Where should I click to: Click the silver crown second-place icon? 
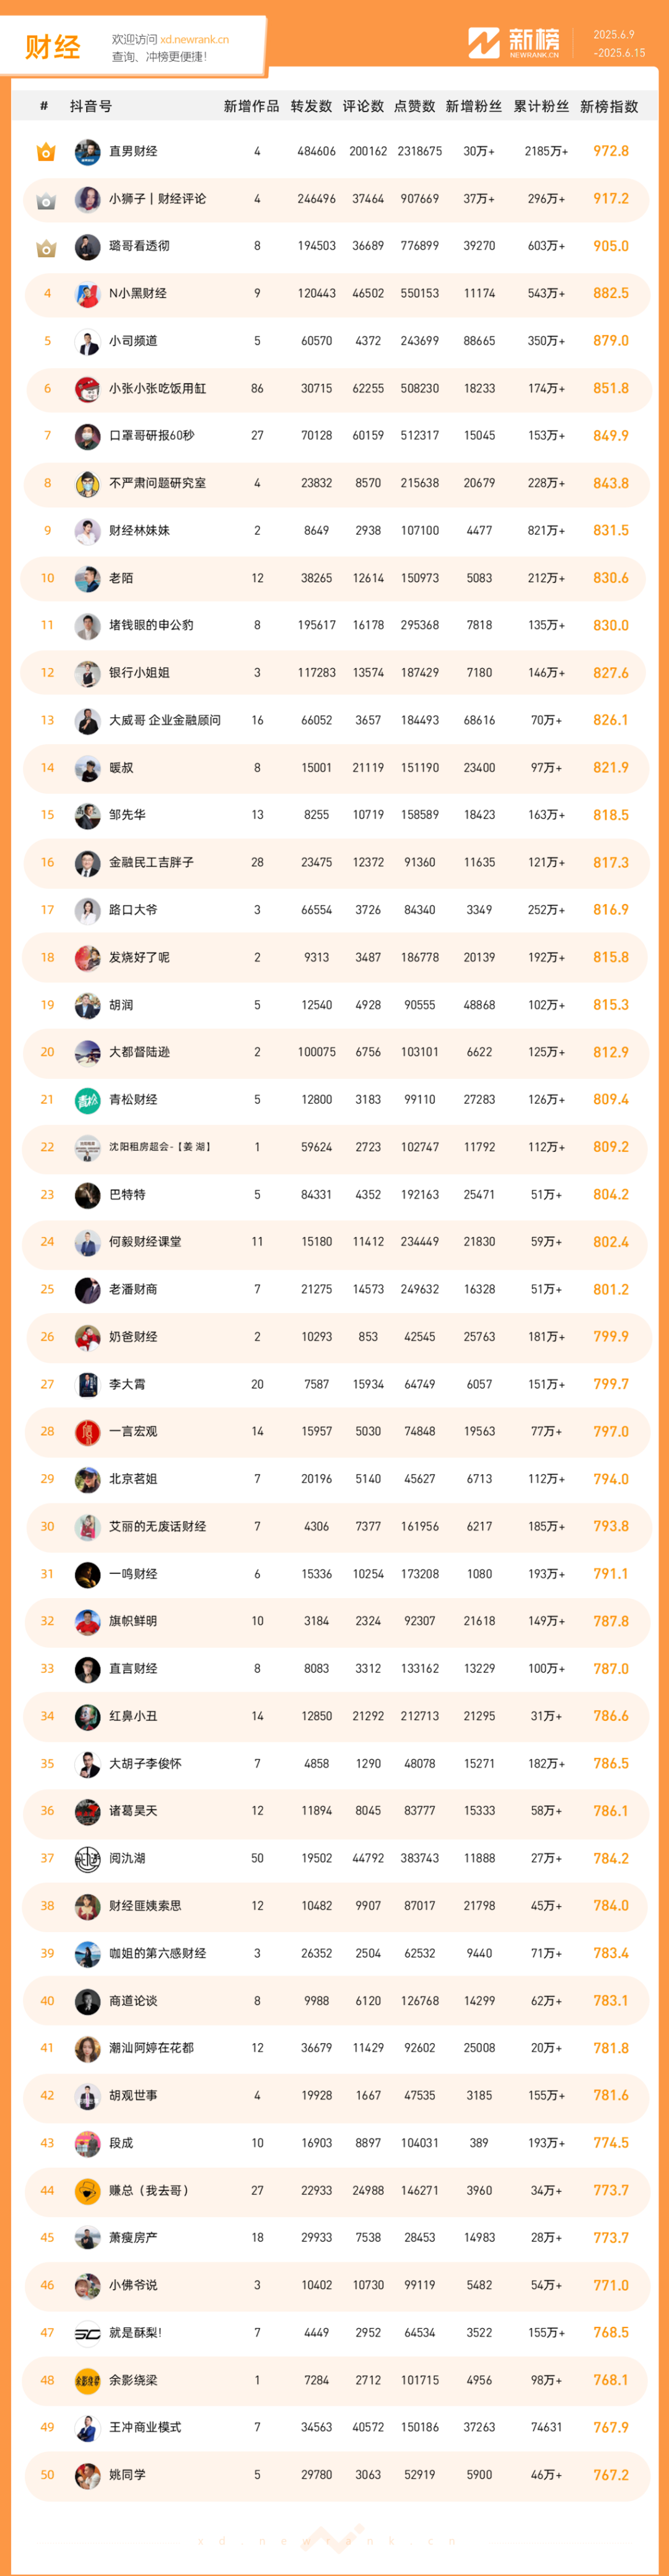(x=46, y=200)
